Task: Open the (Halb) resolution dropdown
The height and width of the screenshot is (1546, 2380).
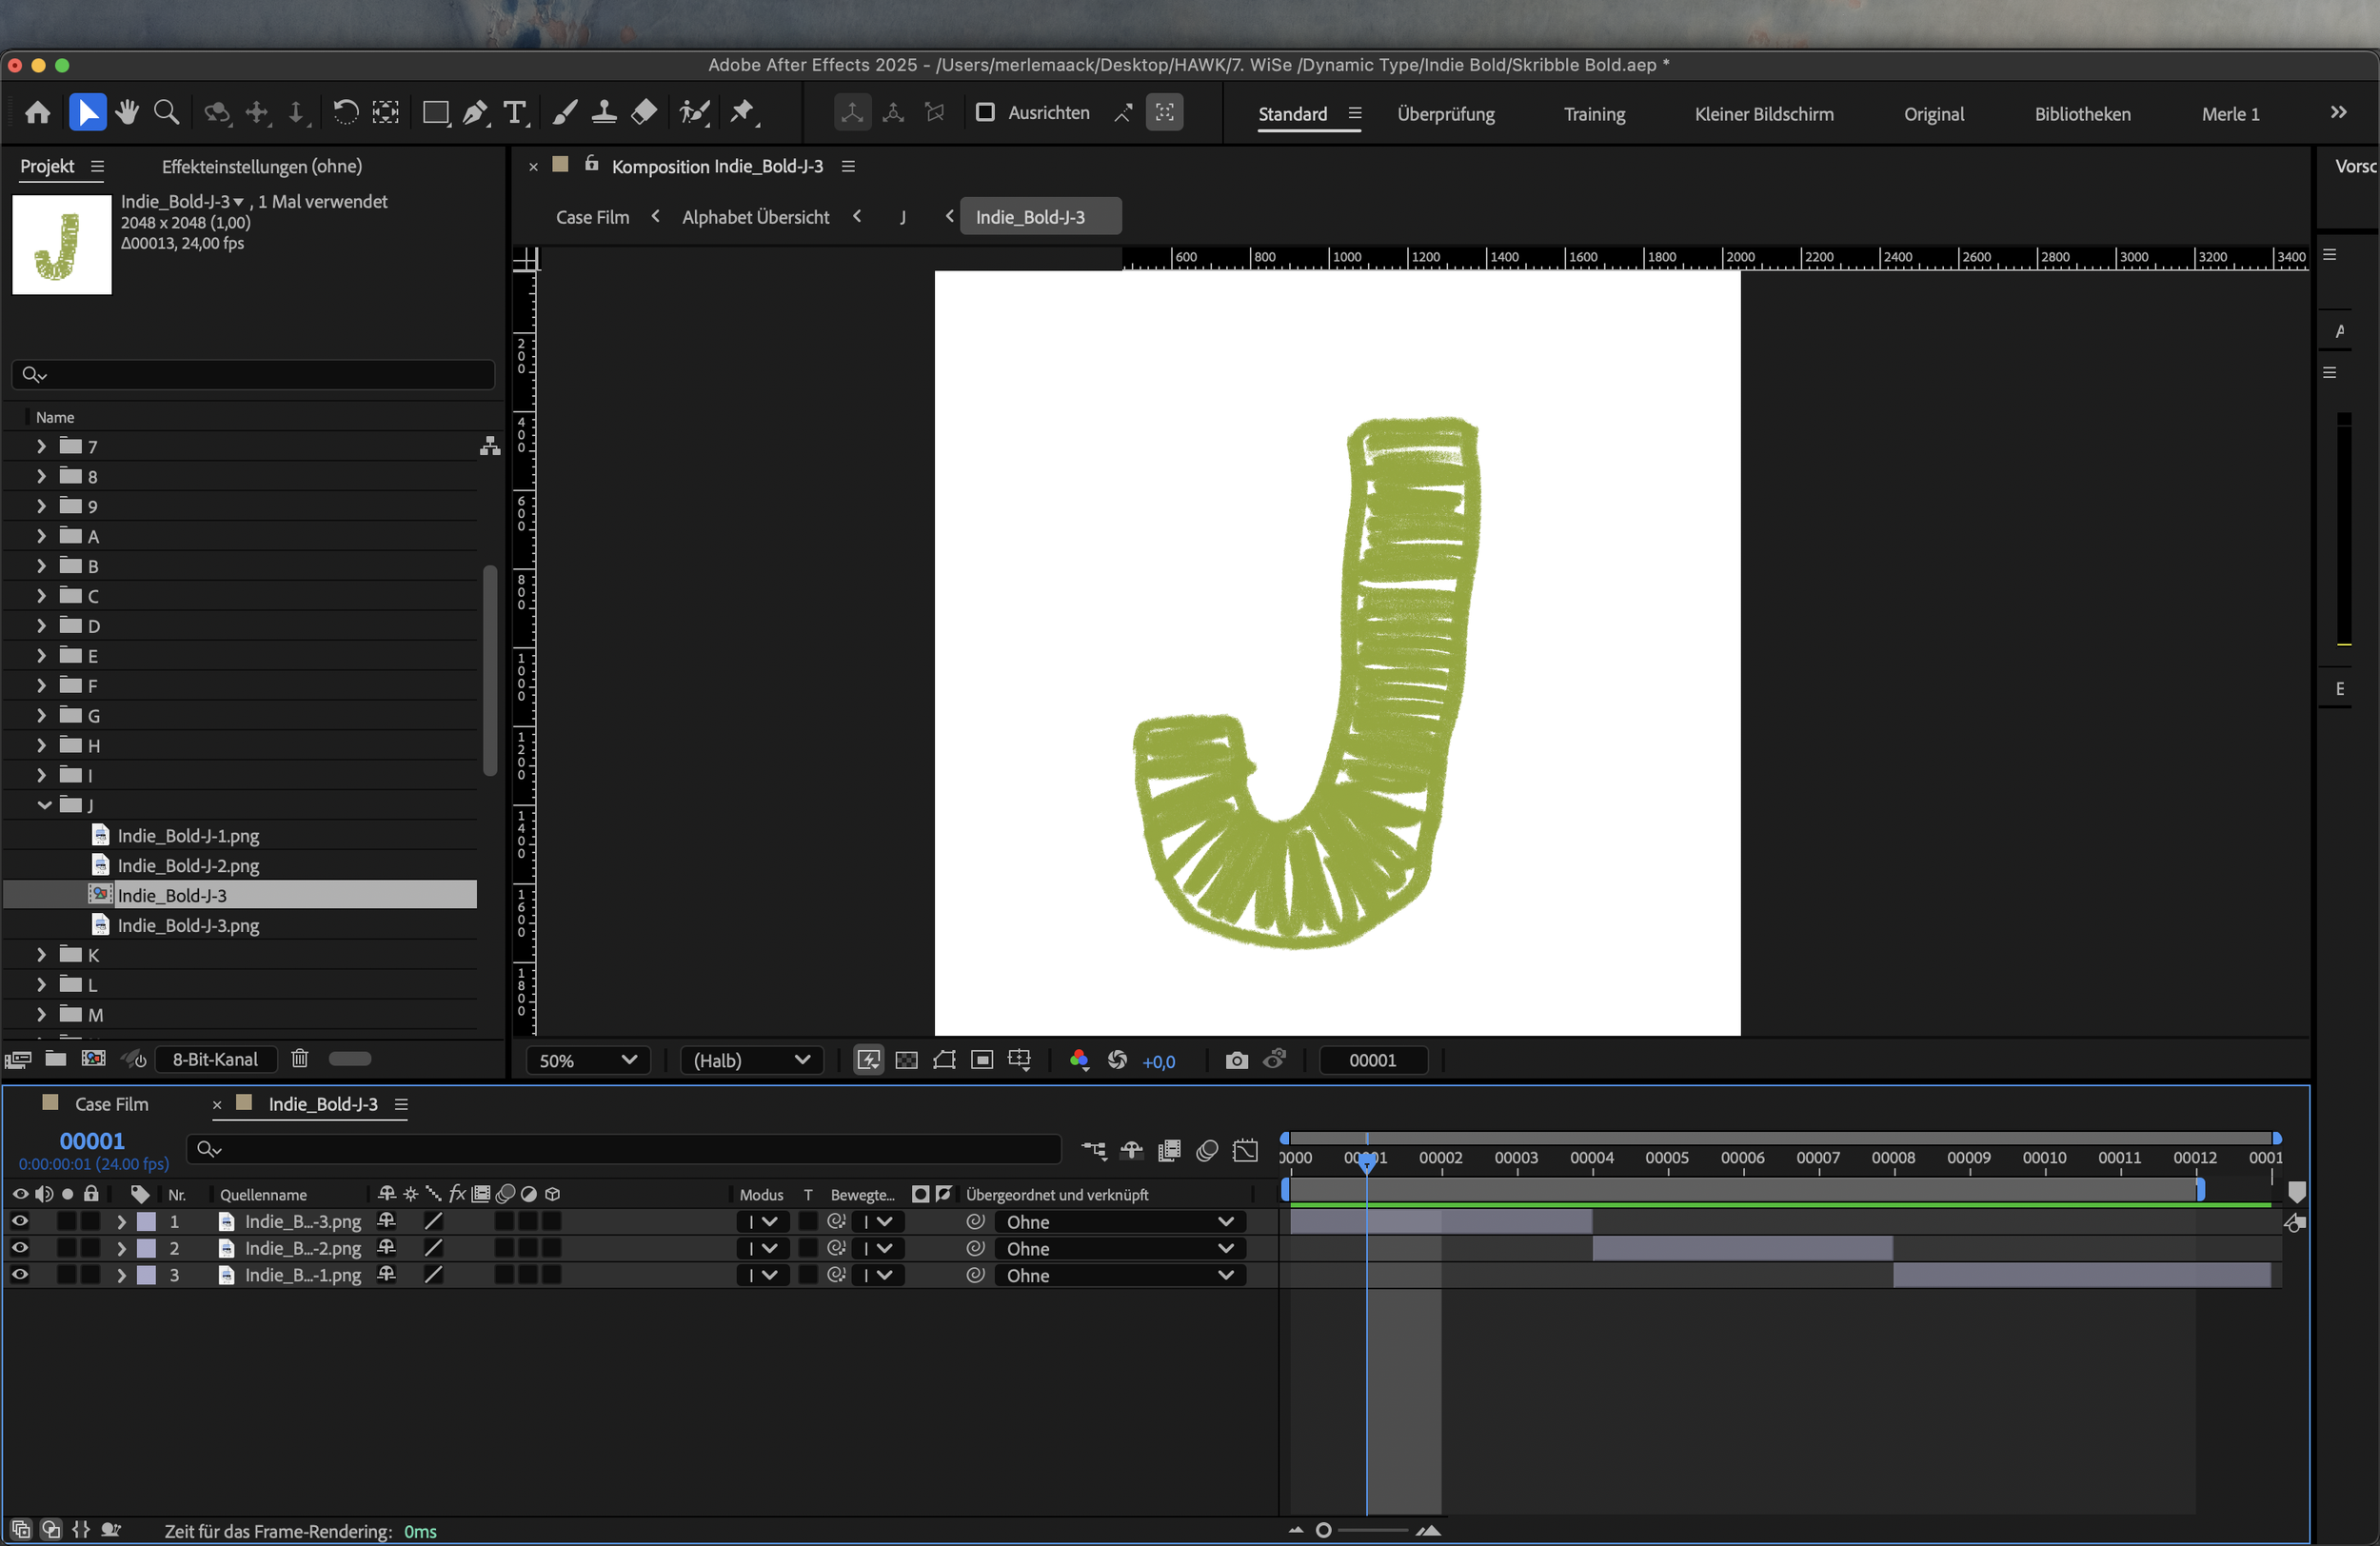Action: tap(751, 1060)
